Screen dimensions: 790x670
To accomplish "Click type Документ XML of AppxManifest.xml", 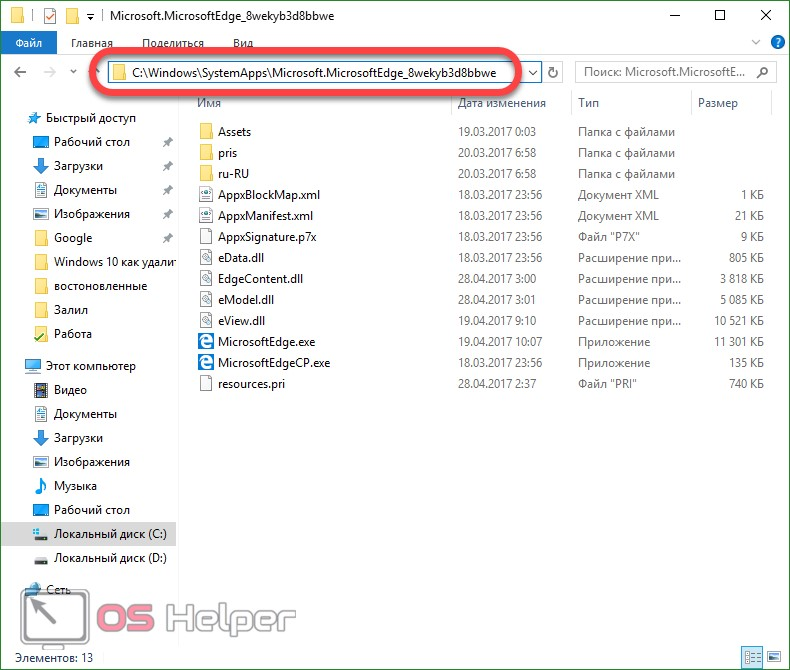I will 618,216.
